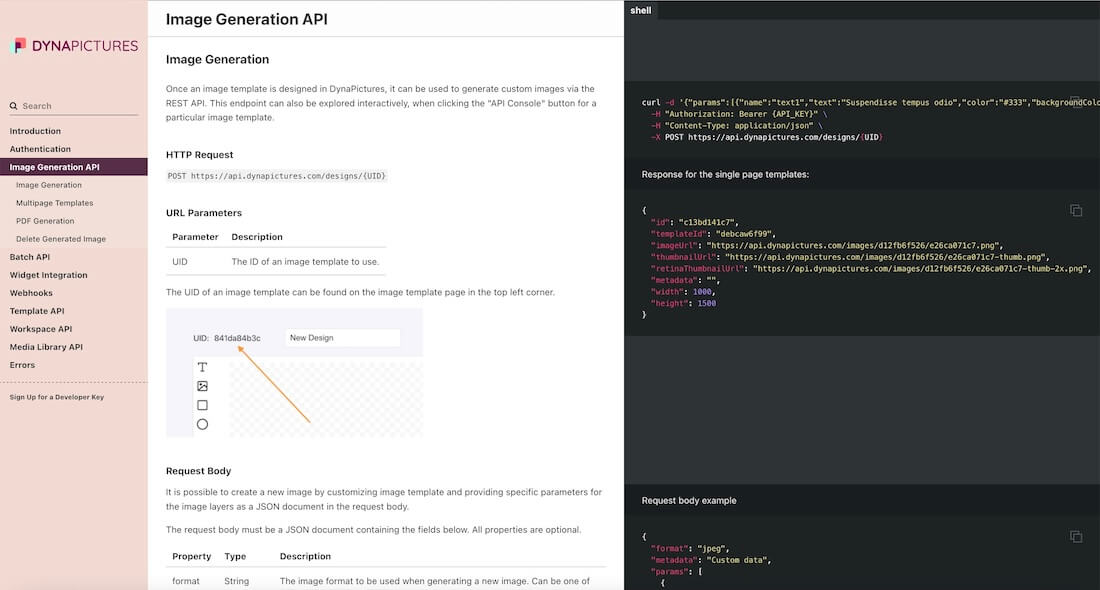Image resolution: width=1100 pixels, height=590 pixels.
Task: Click the Parameter column header
Action: click(x=195, y=237)
